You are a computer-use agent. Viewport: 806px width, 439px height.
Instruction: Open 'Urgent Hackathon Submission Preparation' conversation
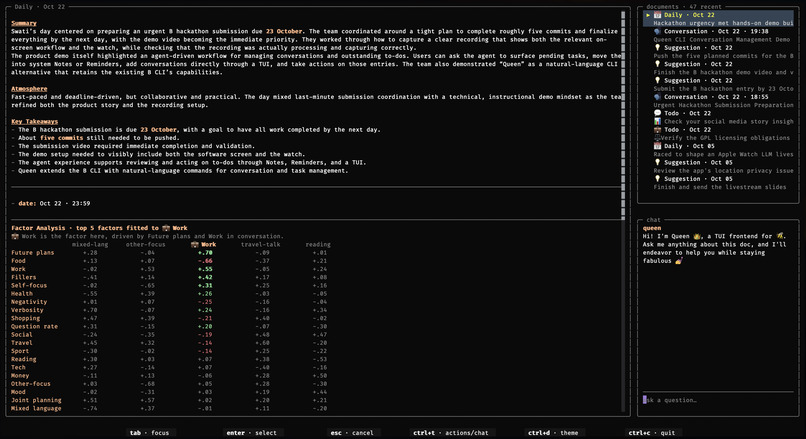point(723,105)
